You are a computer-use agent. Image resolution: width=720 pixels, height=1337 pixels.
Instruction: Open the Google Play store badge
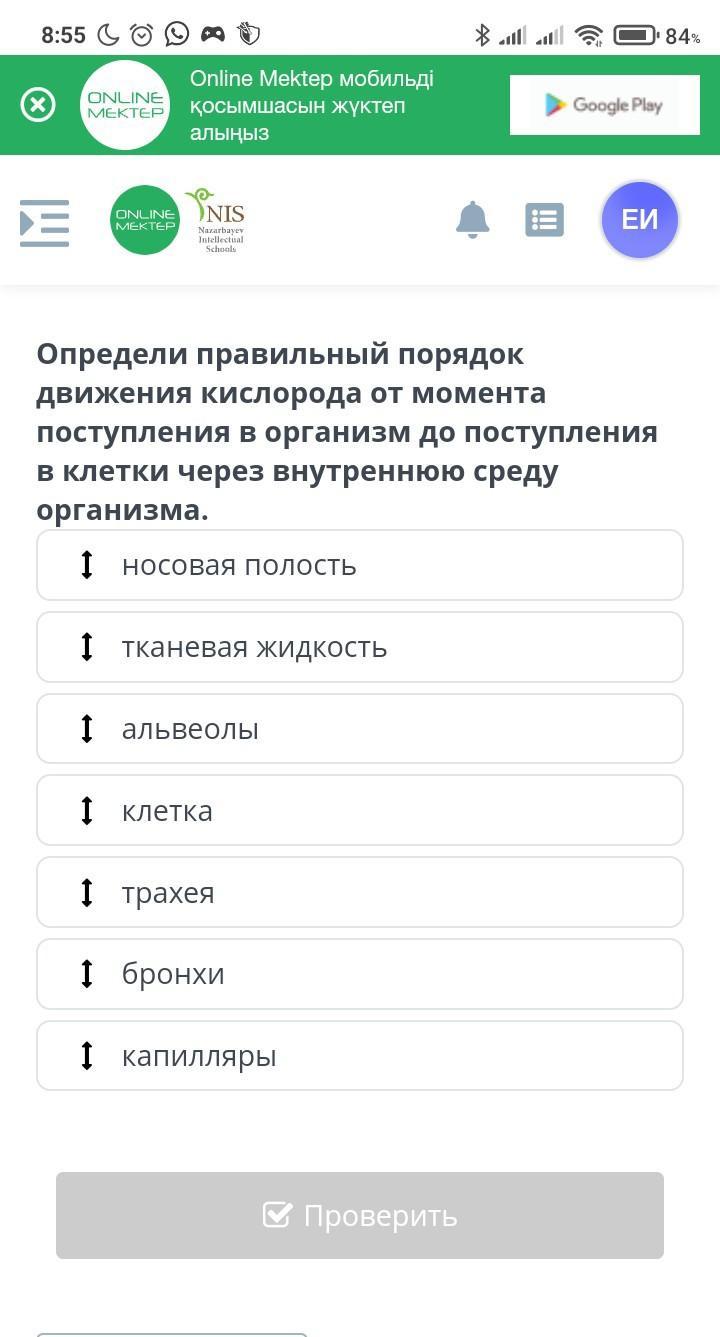604,105
